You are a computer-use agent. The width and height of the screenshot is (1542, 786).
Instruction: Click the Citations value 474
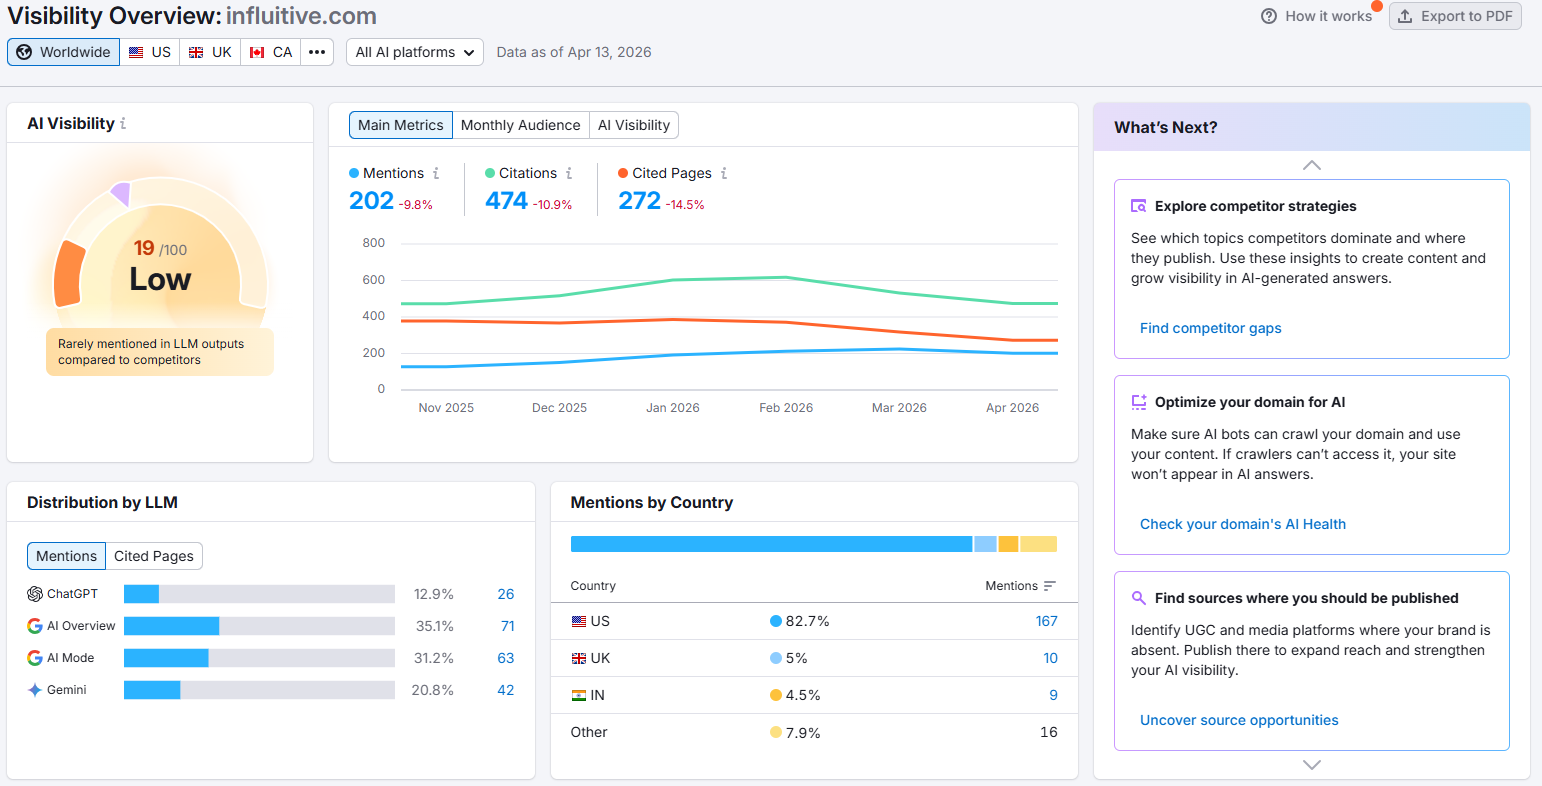(506, 201)
